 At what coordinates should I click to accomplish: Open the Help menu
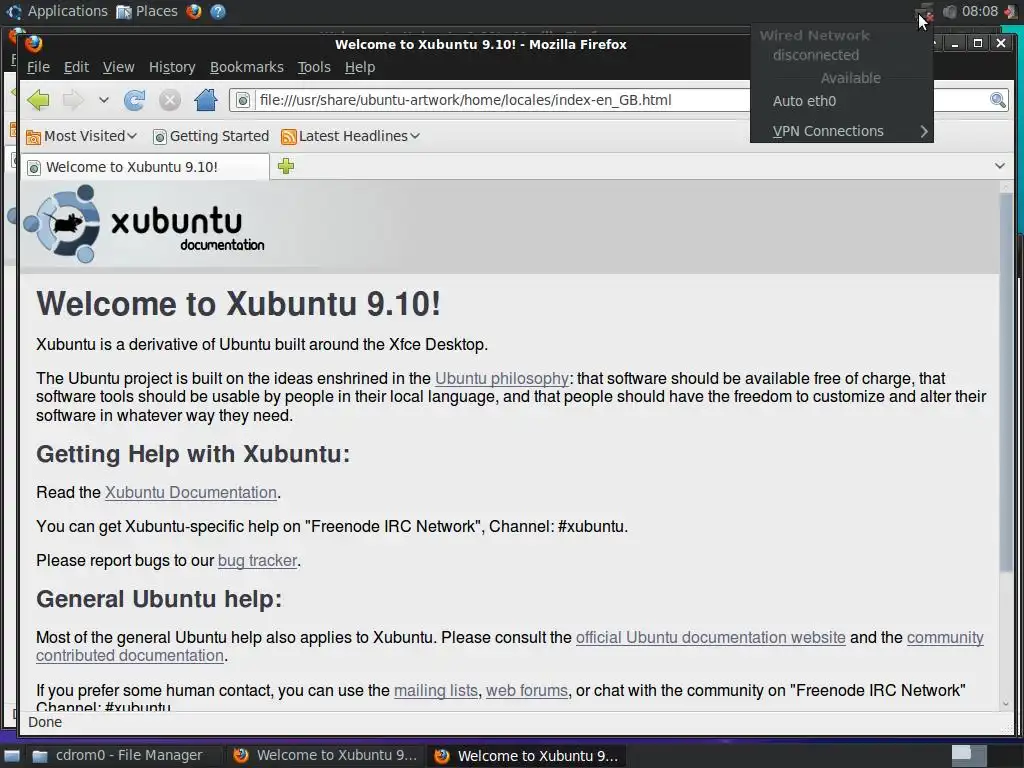[360, 67]
